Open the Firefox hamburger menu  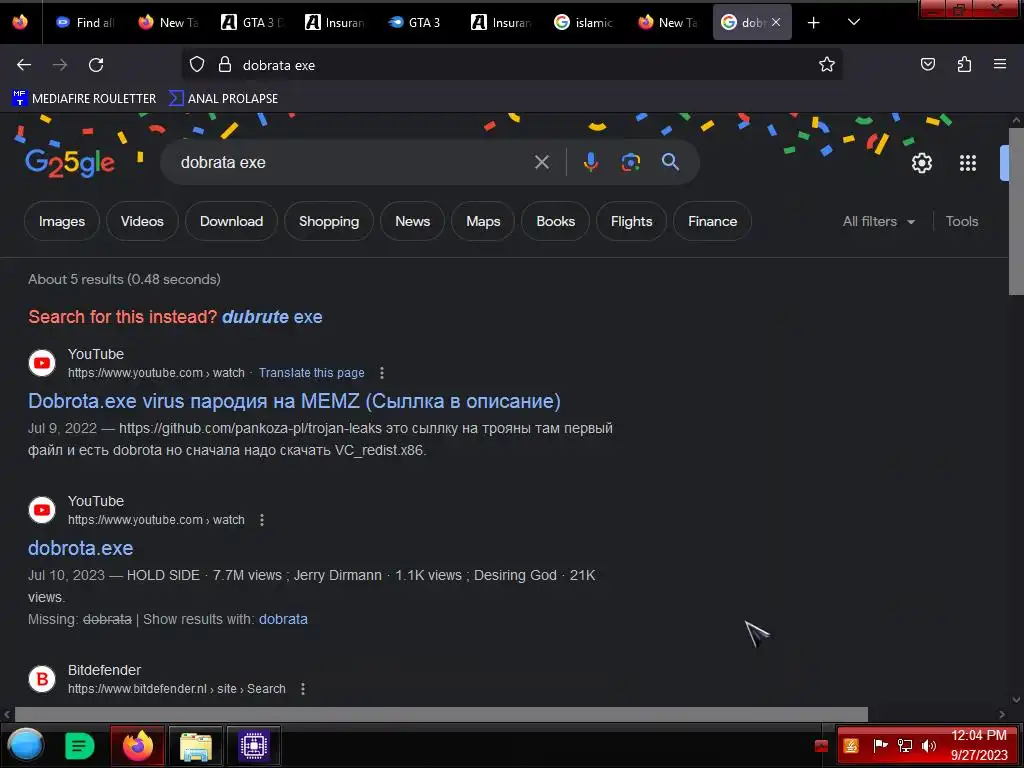click(x=1000, y=64)
